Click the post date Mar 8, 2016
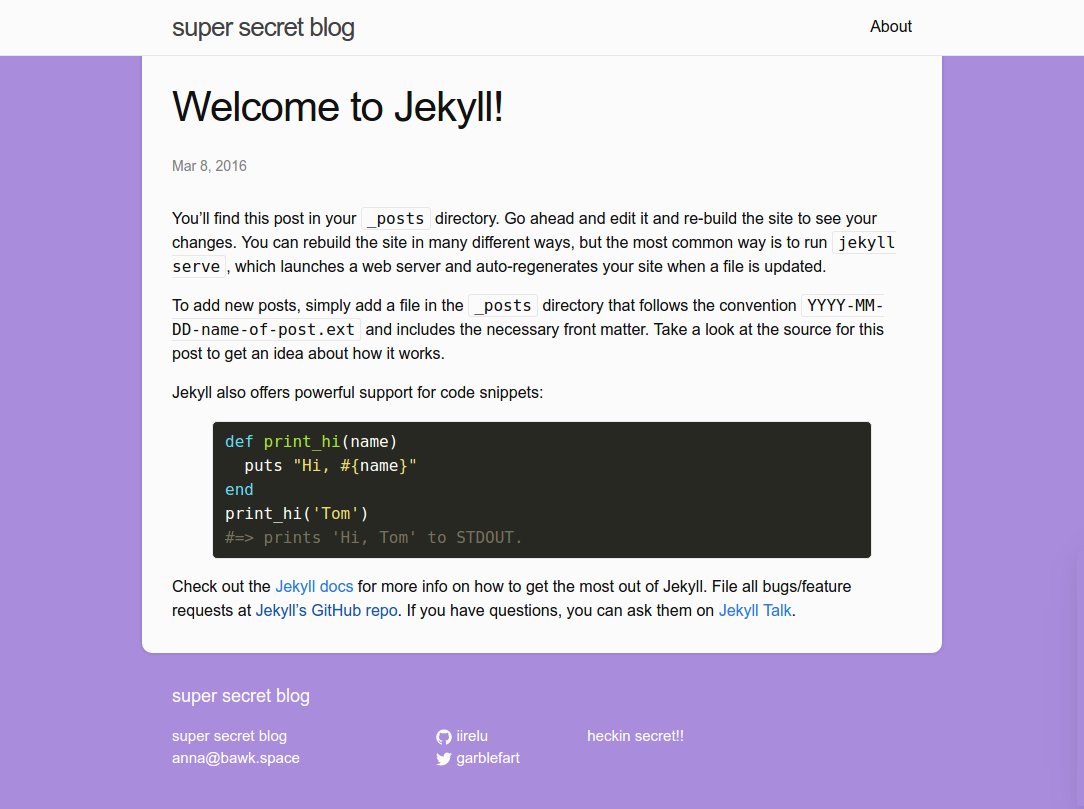The width and height of the screenshot is (1084, 809). [209, 166]
